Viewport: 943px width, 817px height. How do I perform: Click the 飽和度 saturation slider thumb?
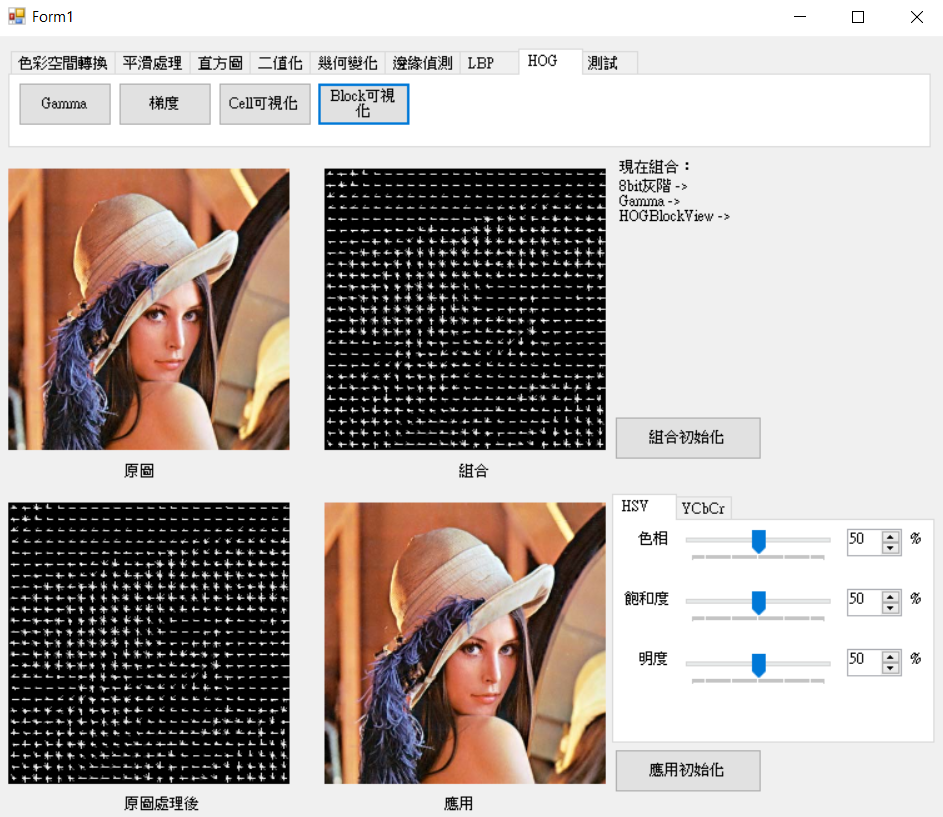(759, 602)
